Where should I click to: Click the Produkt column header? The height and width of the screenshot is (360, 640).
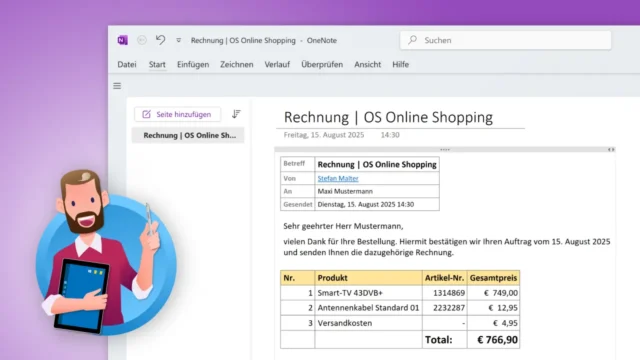point(368,278)
